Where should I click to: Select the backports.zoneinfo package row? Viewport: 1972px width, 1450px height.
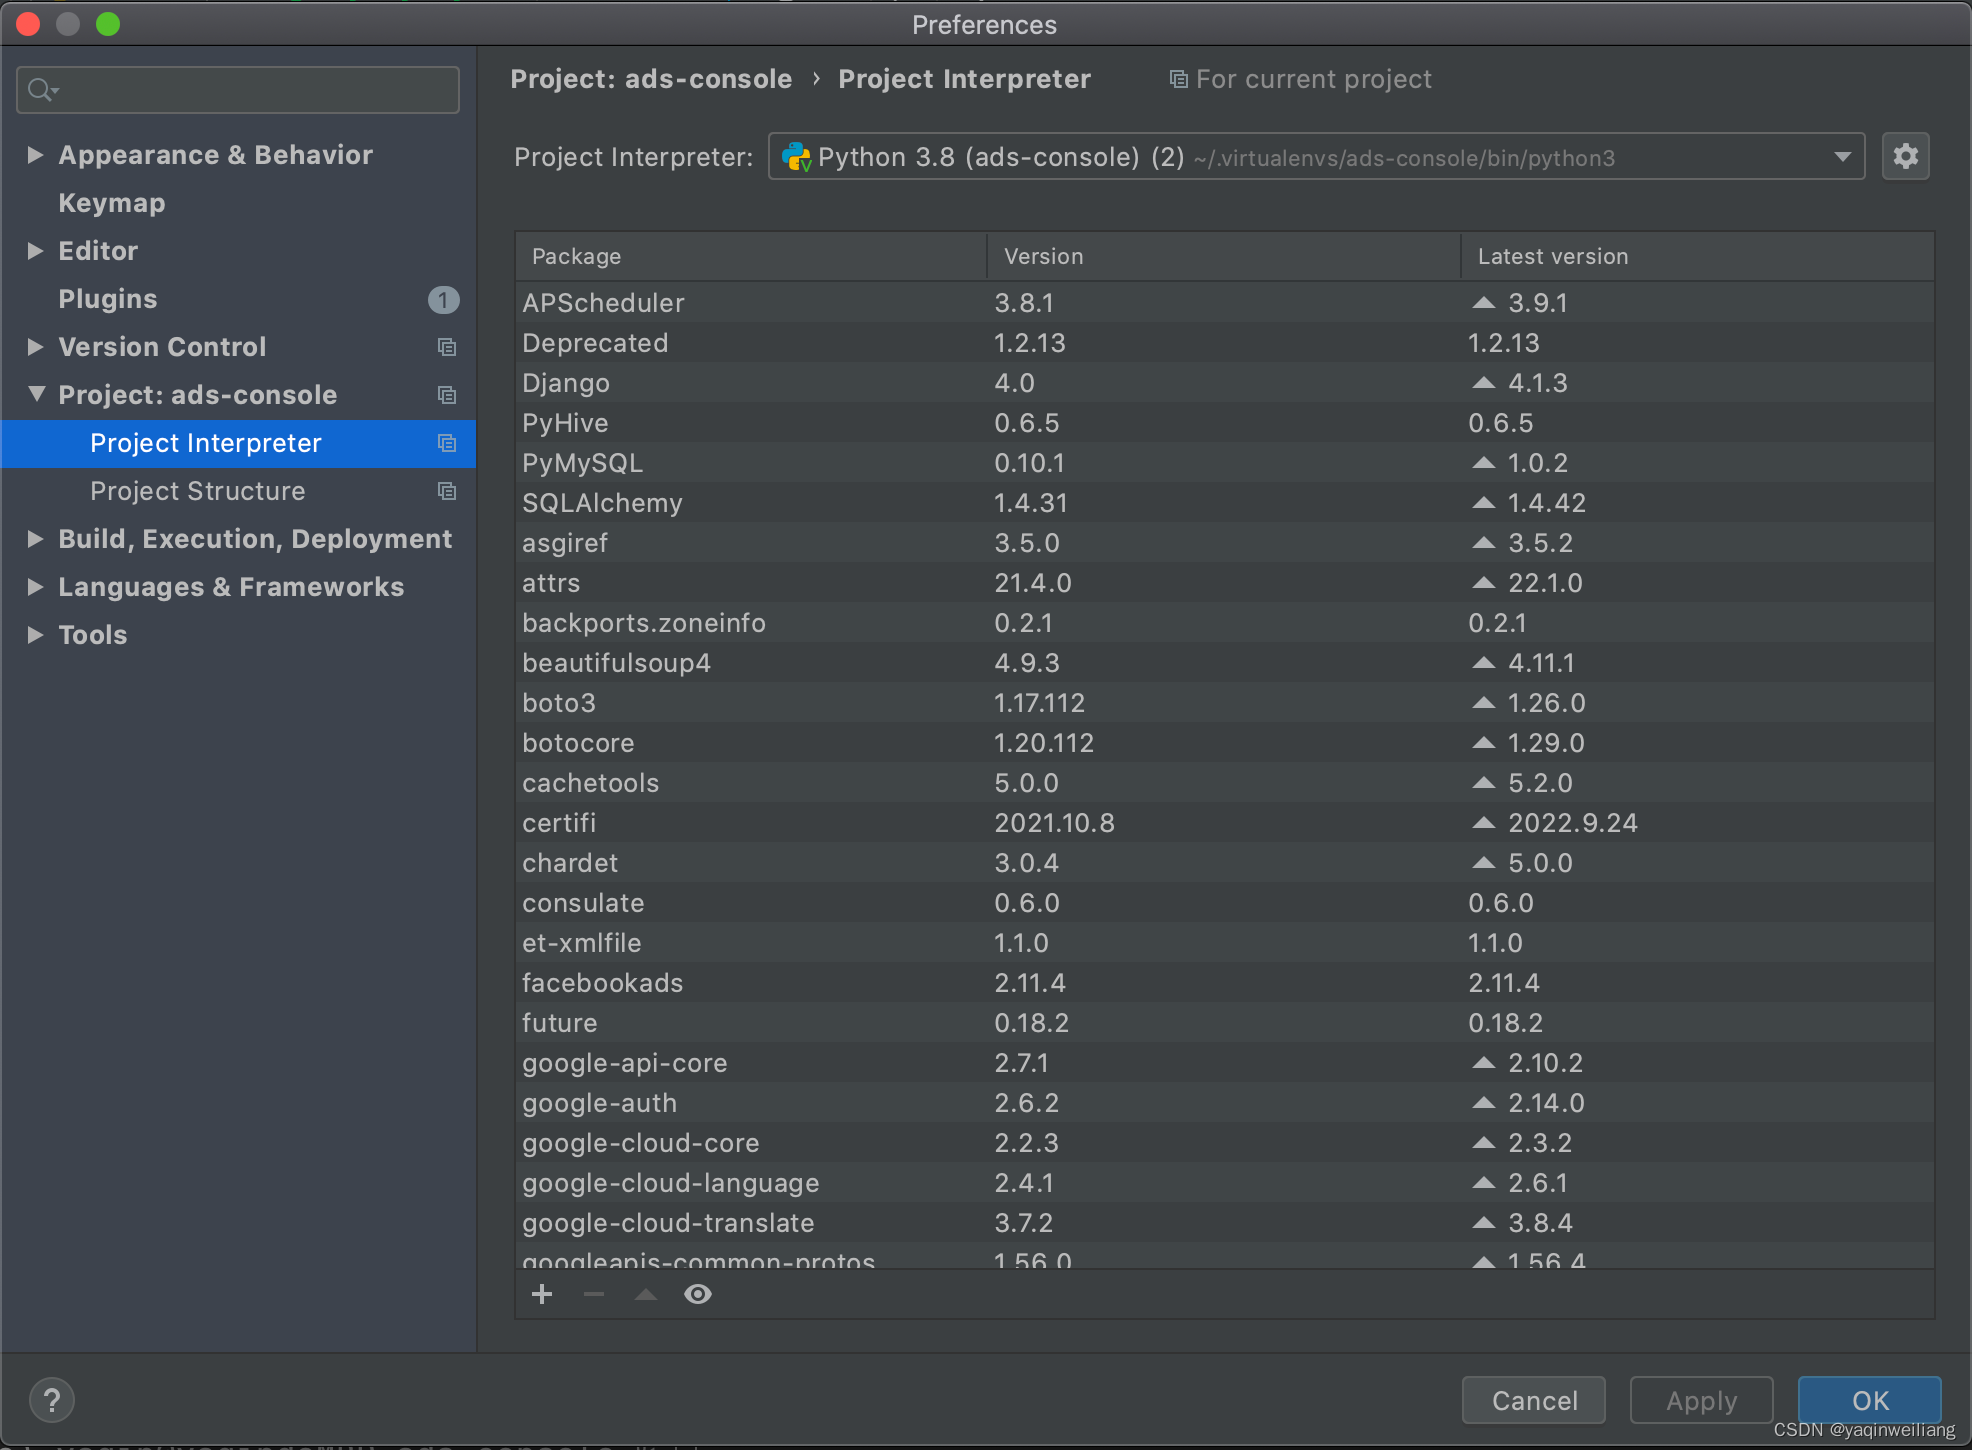(1225, 623)
